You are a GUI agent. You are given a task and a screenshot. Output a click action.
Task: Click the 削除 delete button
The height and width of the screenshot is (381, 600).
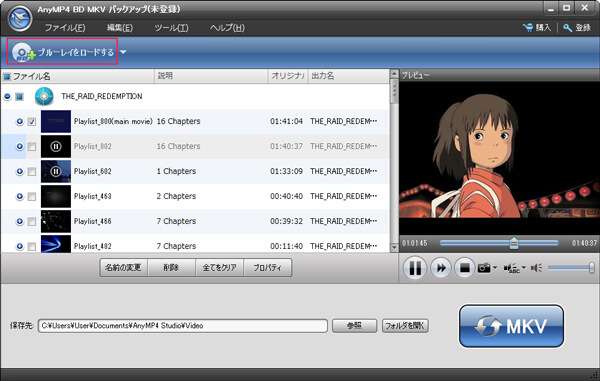(171, 267)
